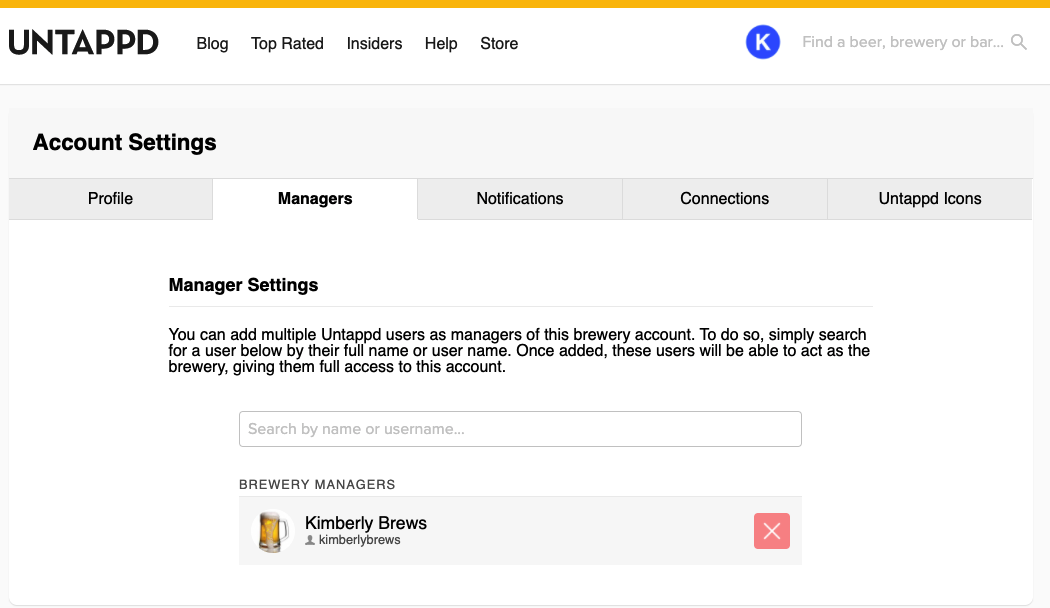Click the beer mug profile picture
Image resolution: width=1050 pixels, height=608 pixels.
270,531
